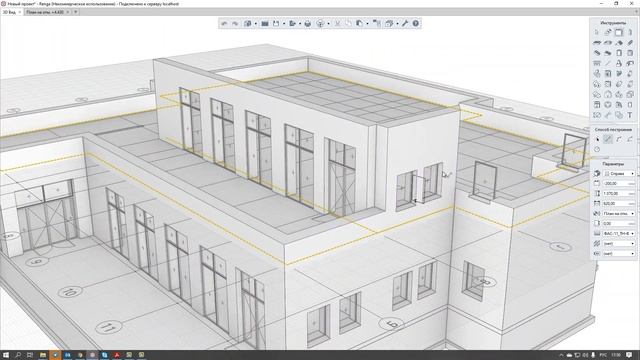This screenshot has width=640, height=360.
Task: Choose the circle build method
Action: click(597, 149)
